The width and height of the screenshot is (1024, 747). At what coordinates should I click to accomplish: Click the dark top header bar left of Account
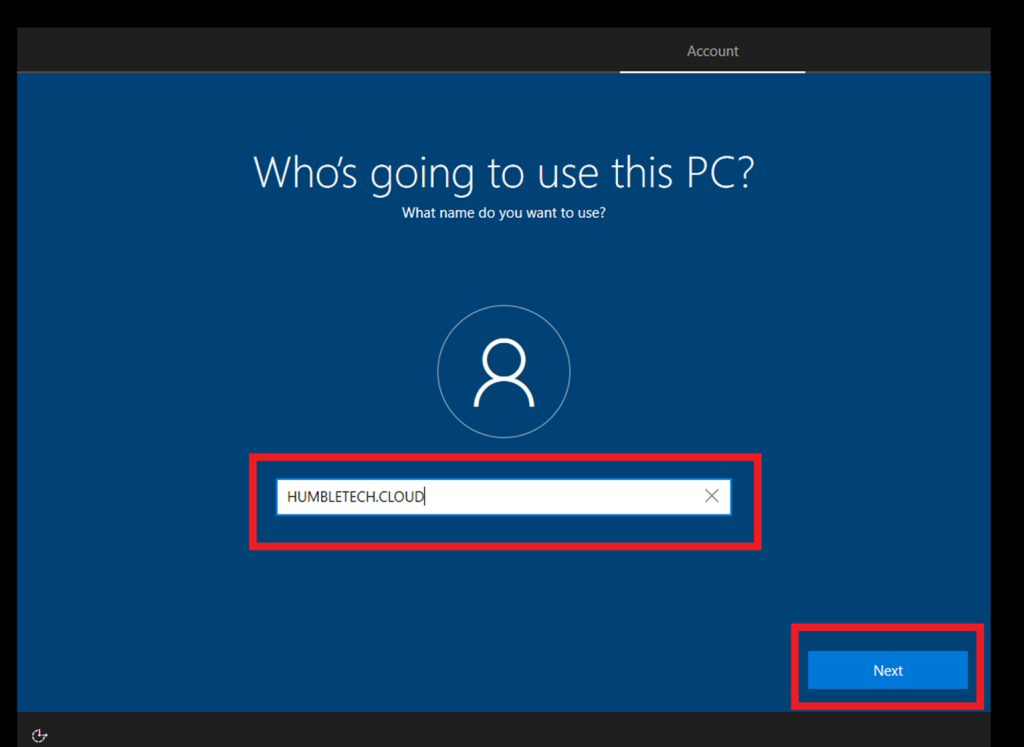click(x=300, y=50)
